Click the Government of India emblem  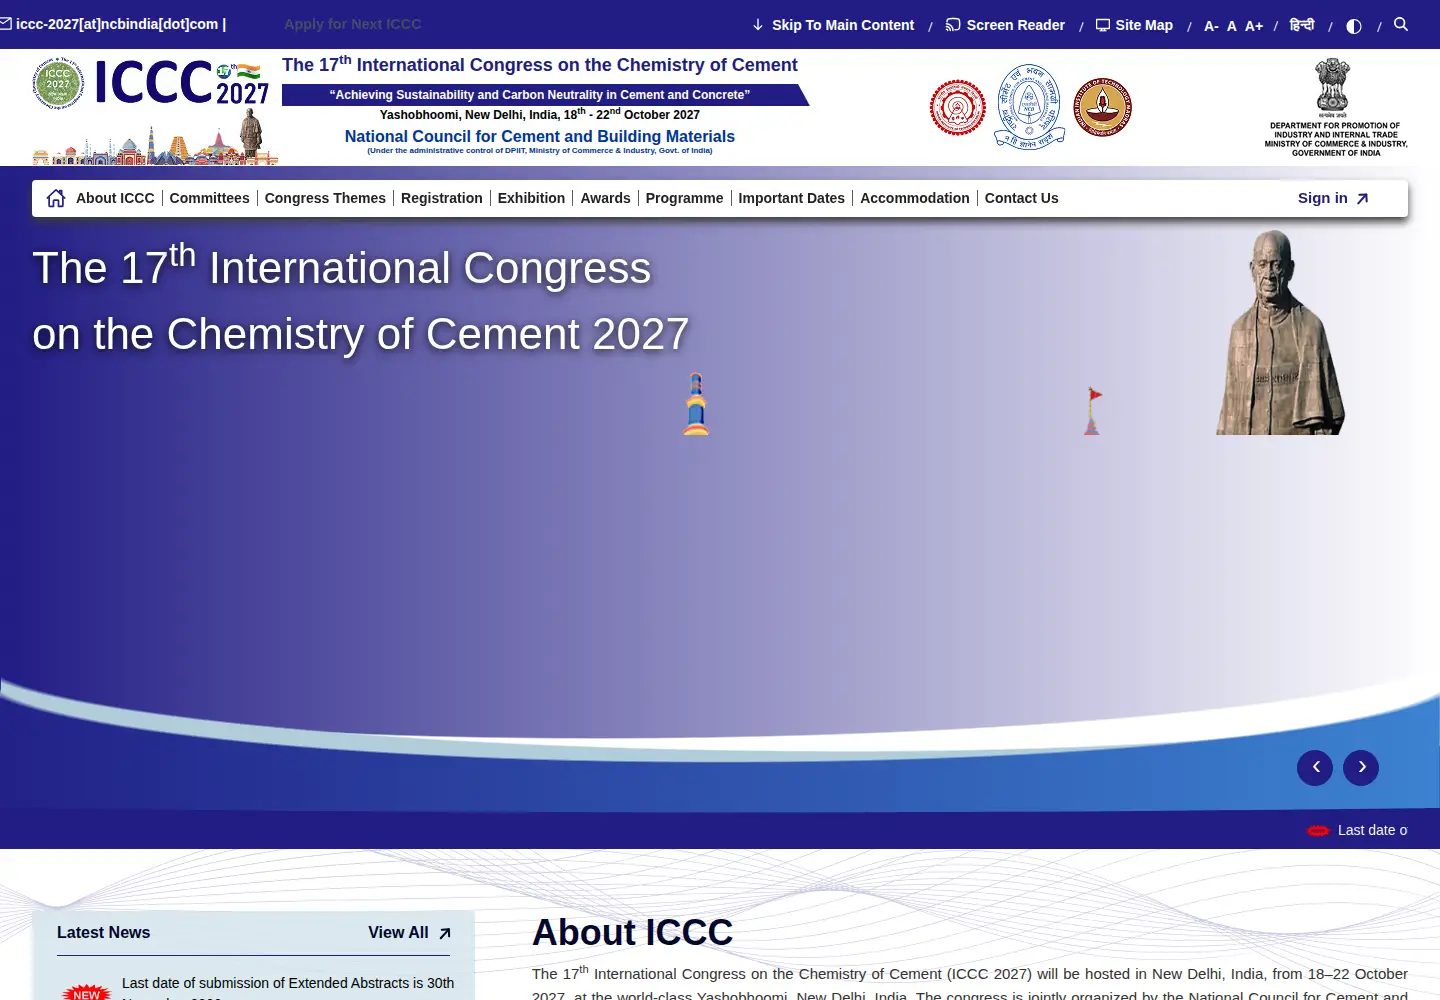(1332, 88)
